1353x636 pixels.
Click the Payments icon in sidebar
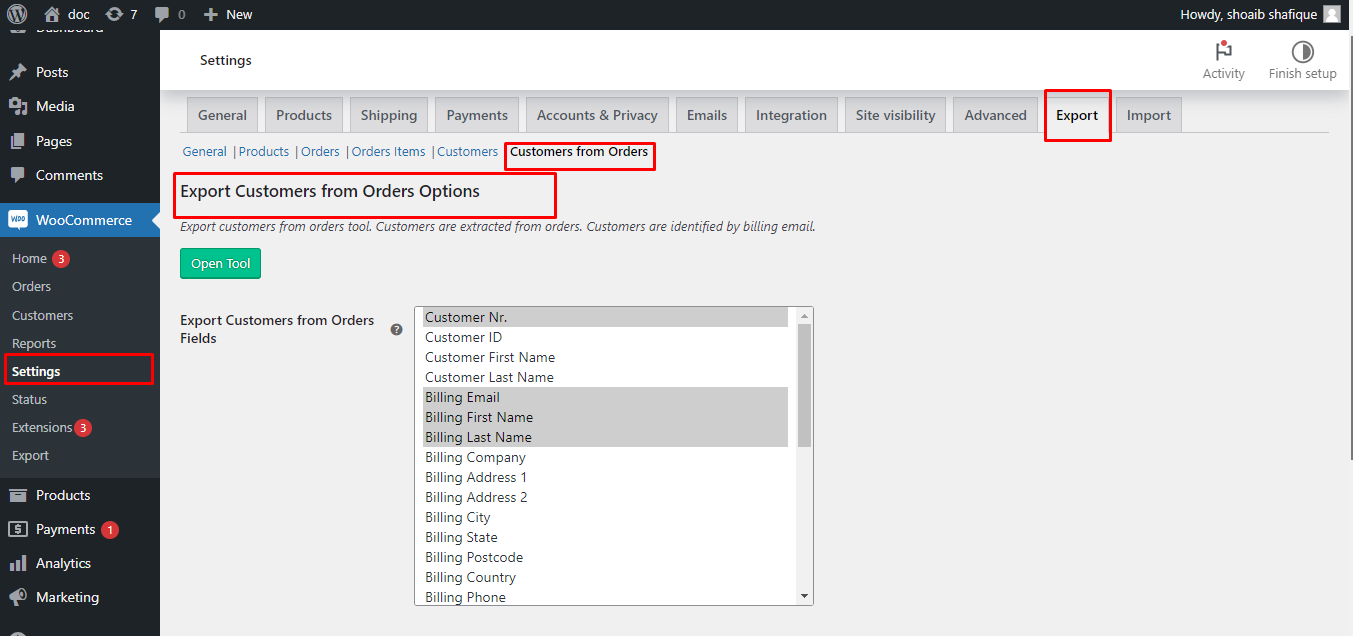[x=18, y=529]
